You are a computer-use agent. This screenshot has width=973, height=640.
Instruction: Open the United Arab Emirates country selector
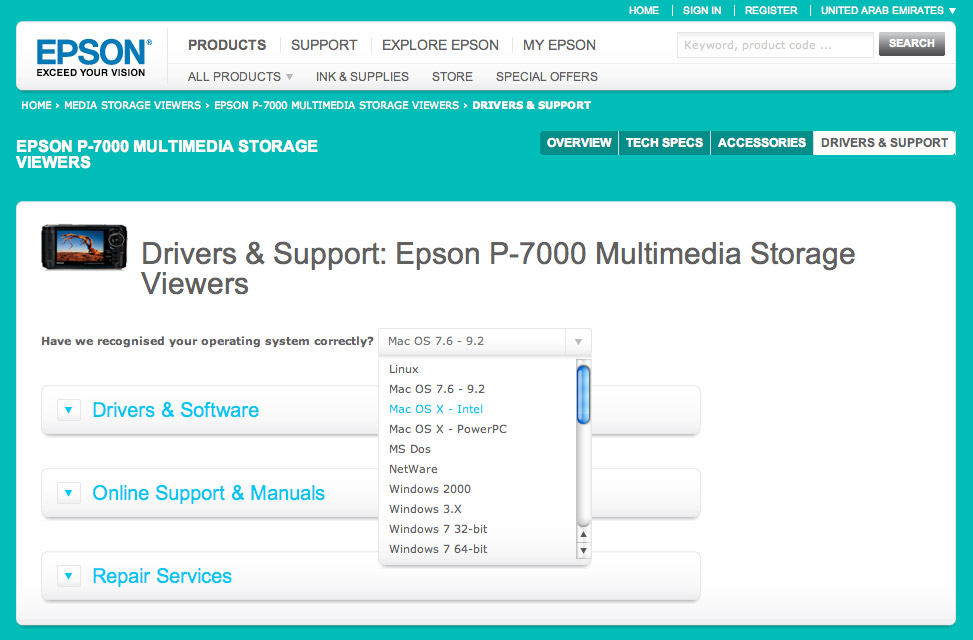[888, 11]
